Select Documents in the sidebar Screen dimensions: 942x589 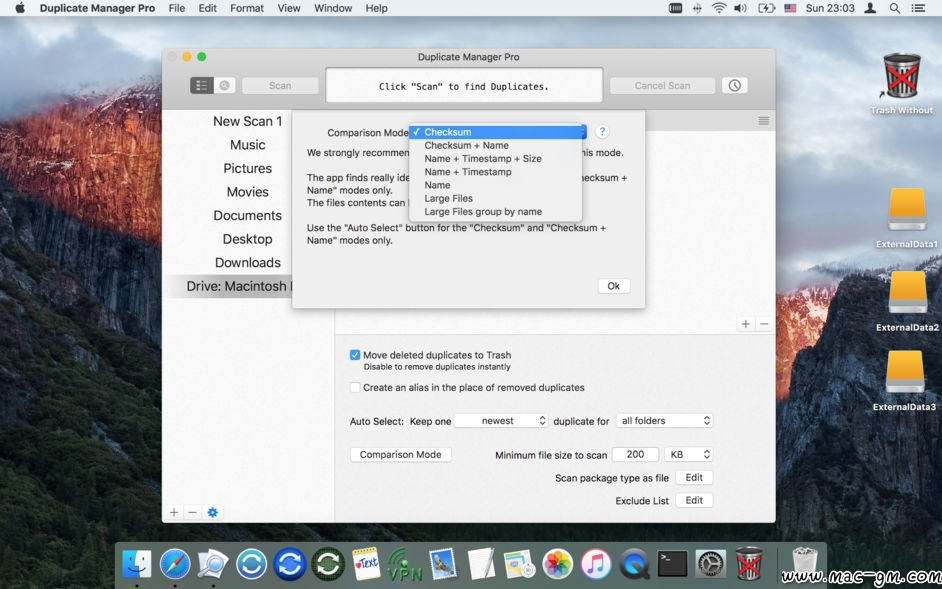(248, 215)
